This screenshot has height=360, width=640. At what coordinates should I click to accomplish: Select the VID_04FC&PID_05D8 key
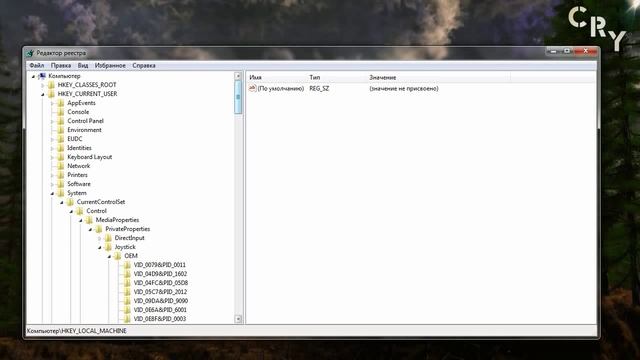pos(161,283)
